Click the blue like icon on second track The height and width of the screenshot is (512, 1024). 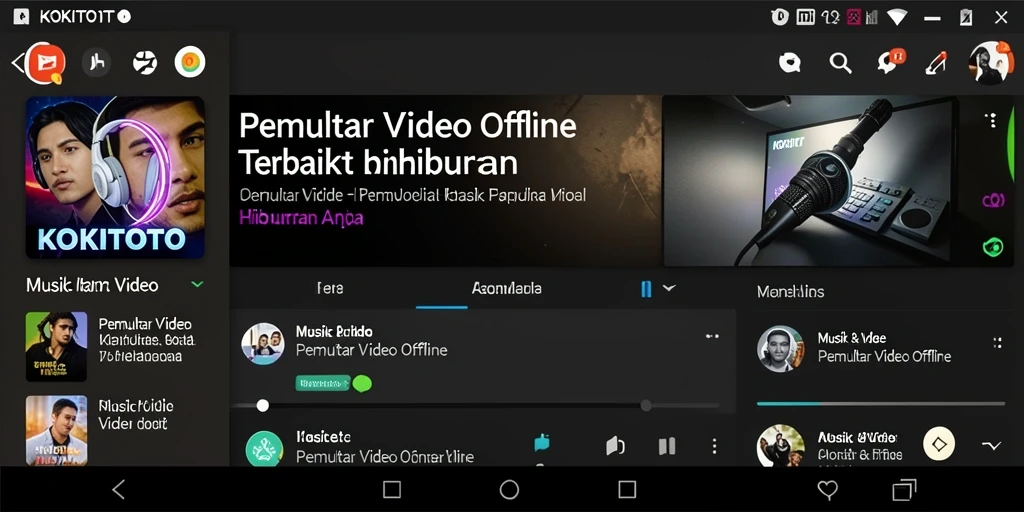[541, 443]
